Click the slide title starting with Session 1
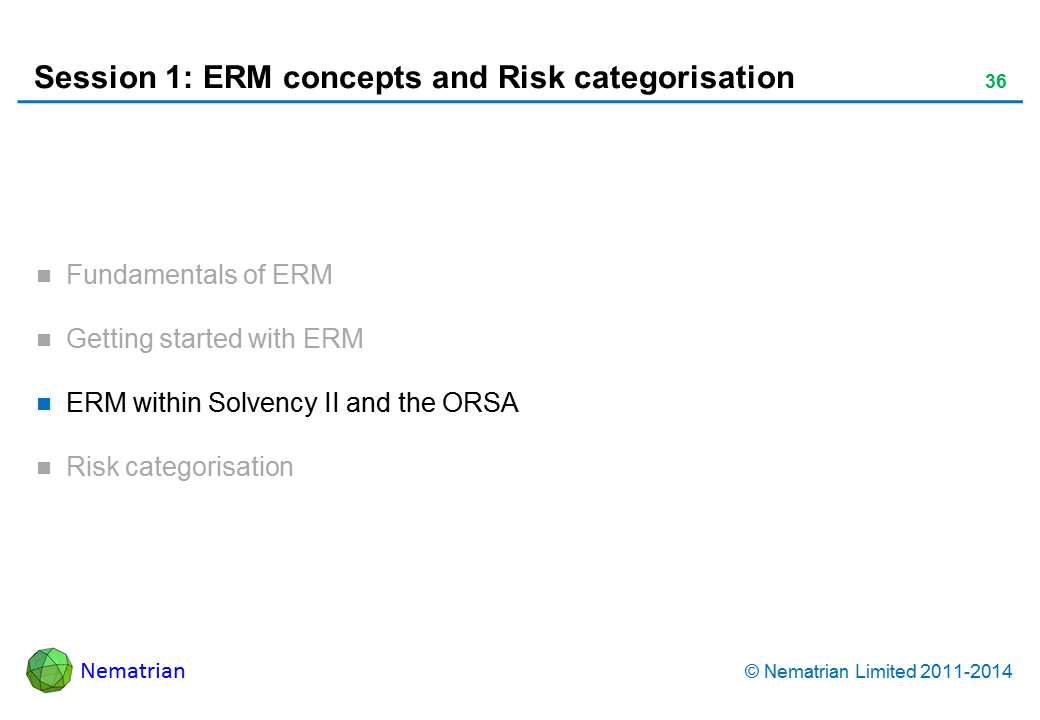The height and width of the screenshot is (720, 1040). (x=414, y=77)
